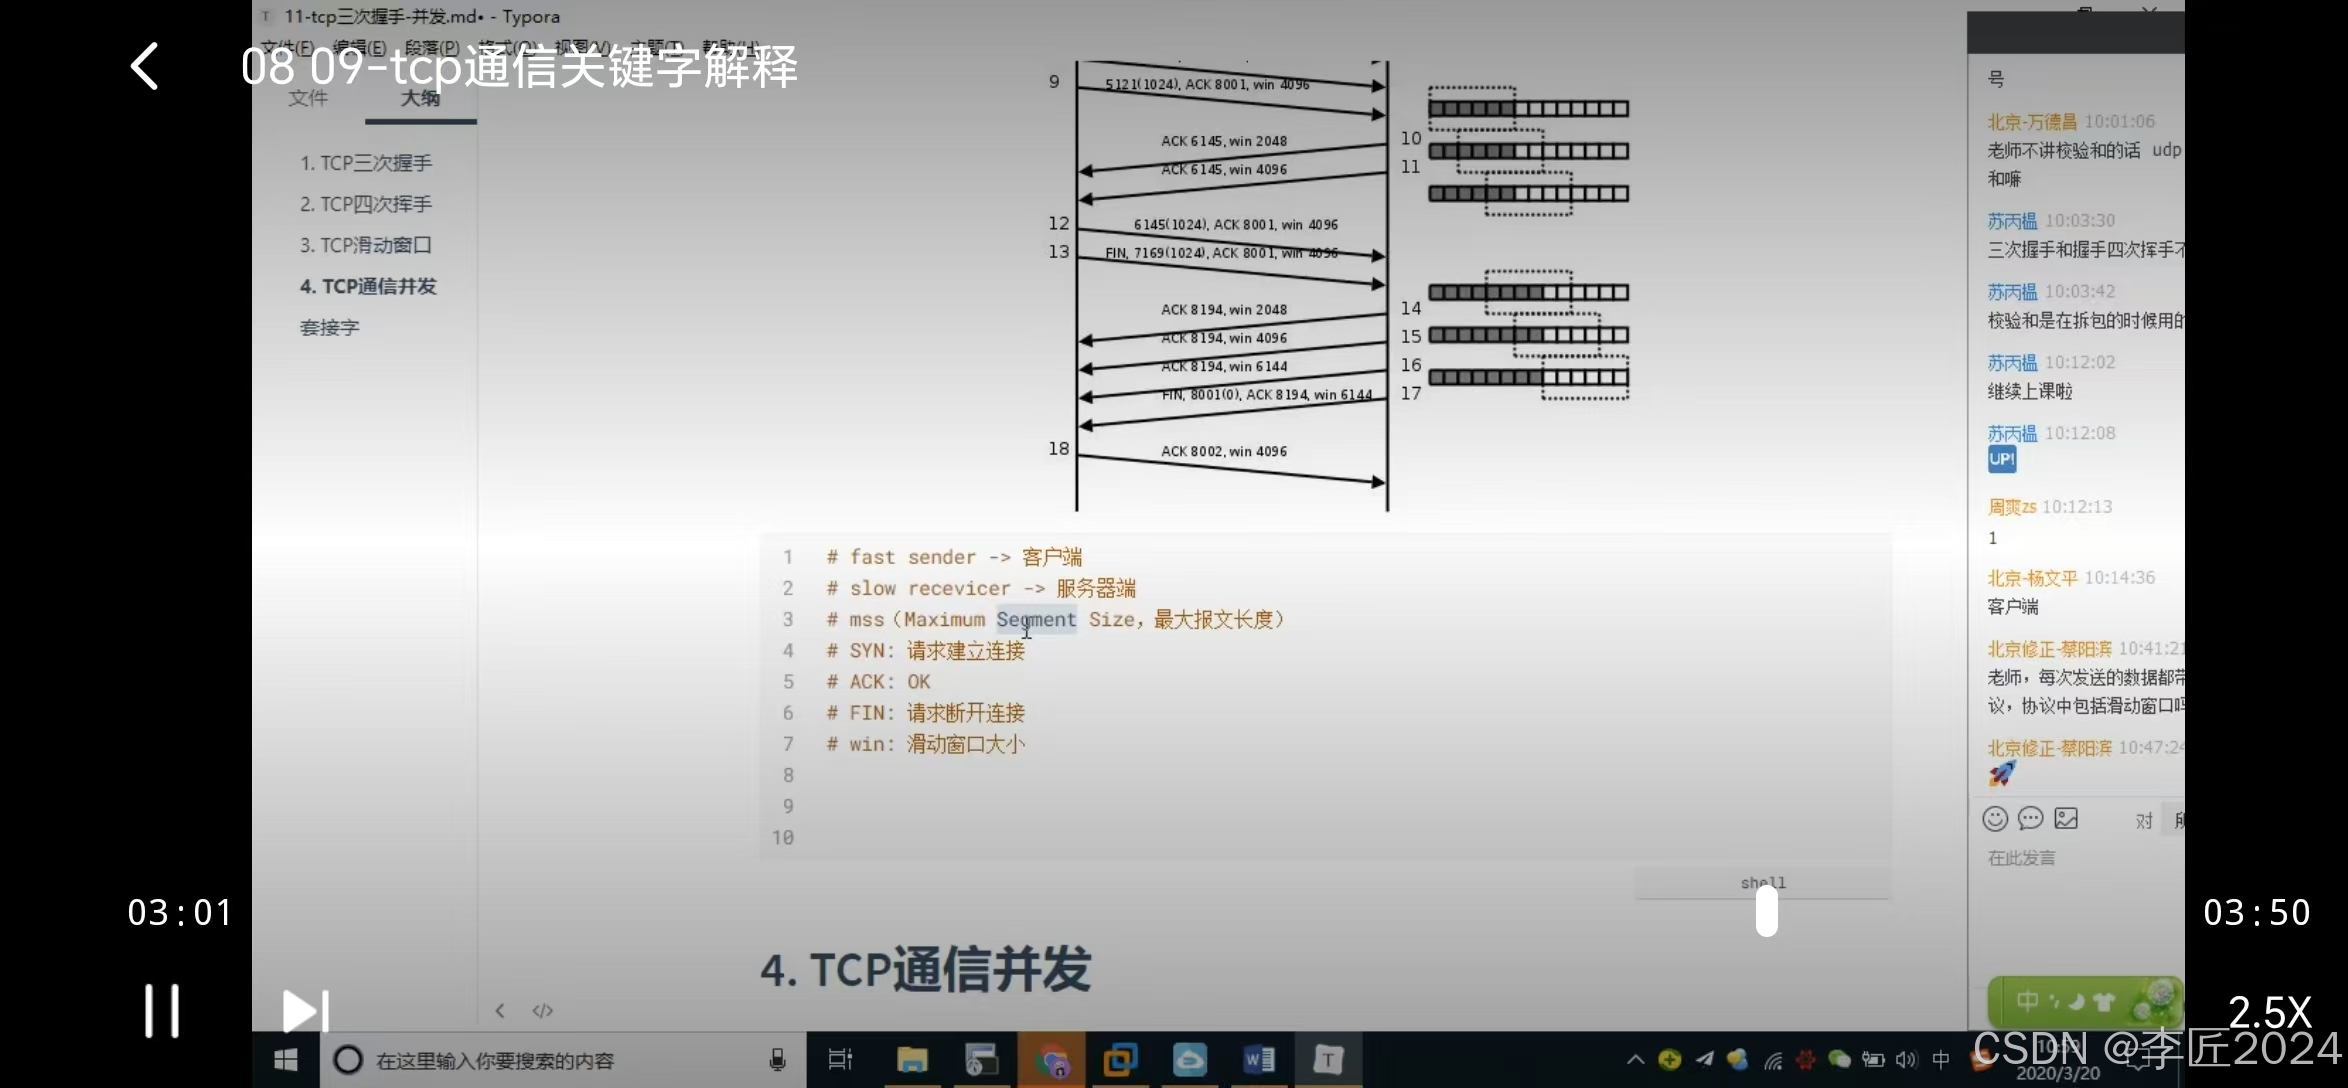Open File Explorer from the taskbar
The width and height of the screenshot is (2348, 1088).
click(912, 1060)
